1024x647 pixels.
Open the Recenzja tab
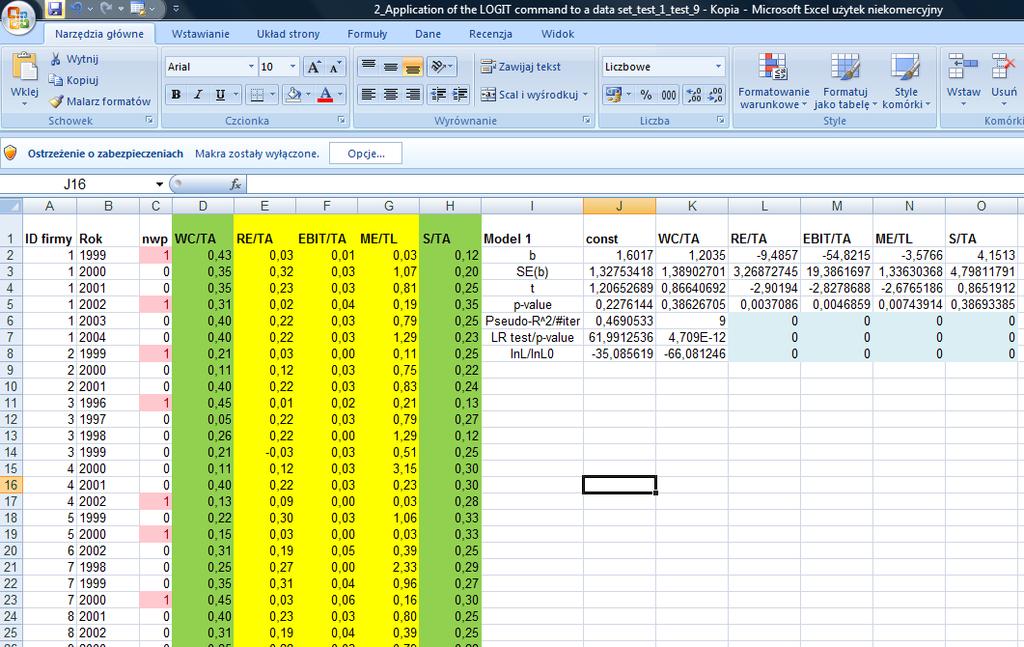(x=490, y=34)
